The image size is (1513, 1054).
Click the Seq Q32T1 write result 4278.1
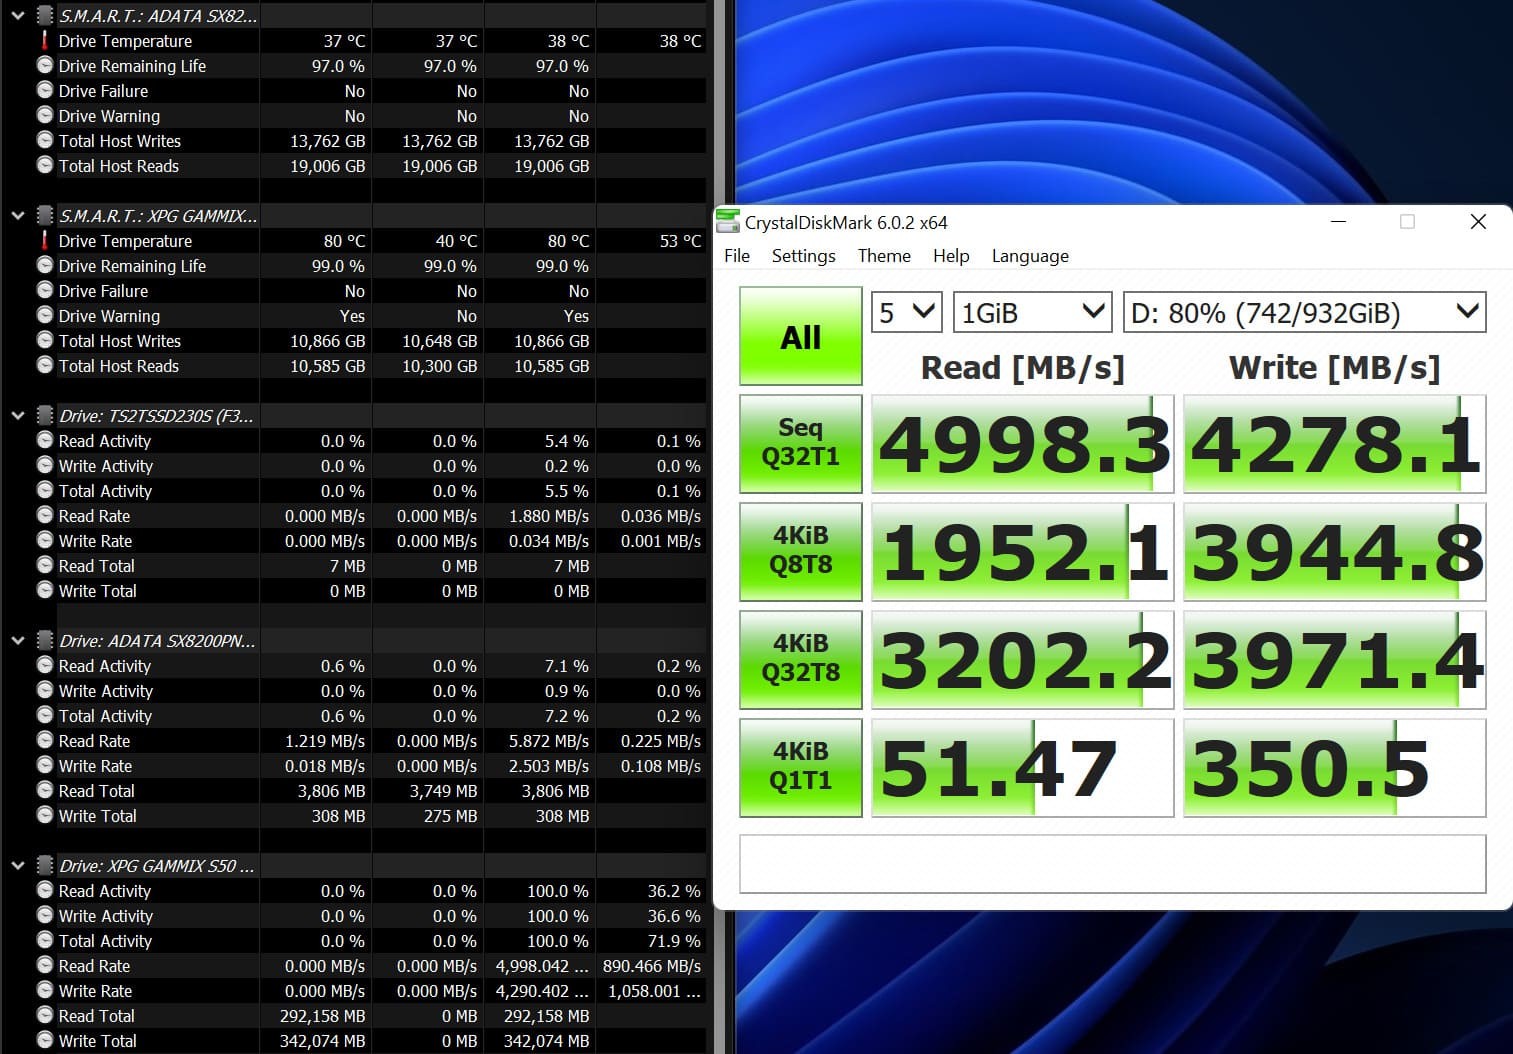(x=1335, y=444)
